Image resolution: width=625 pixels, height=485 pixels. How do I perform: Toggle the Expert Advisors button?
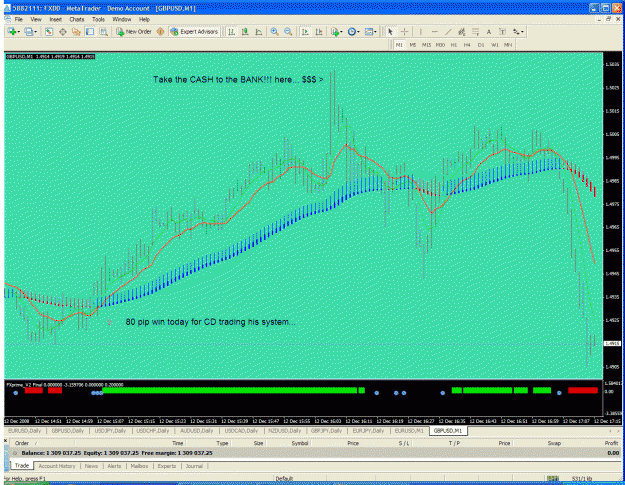pos(195,32)
